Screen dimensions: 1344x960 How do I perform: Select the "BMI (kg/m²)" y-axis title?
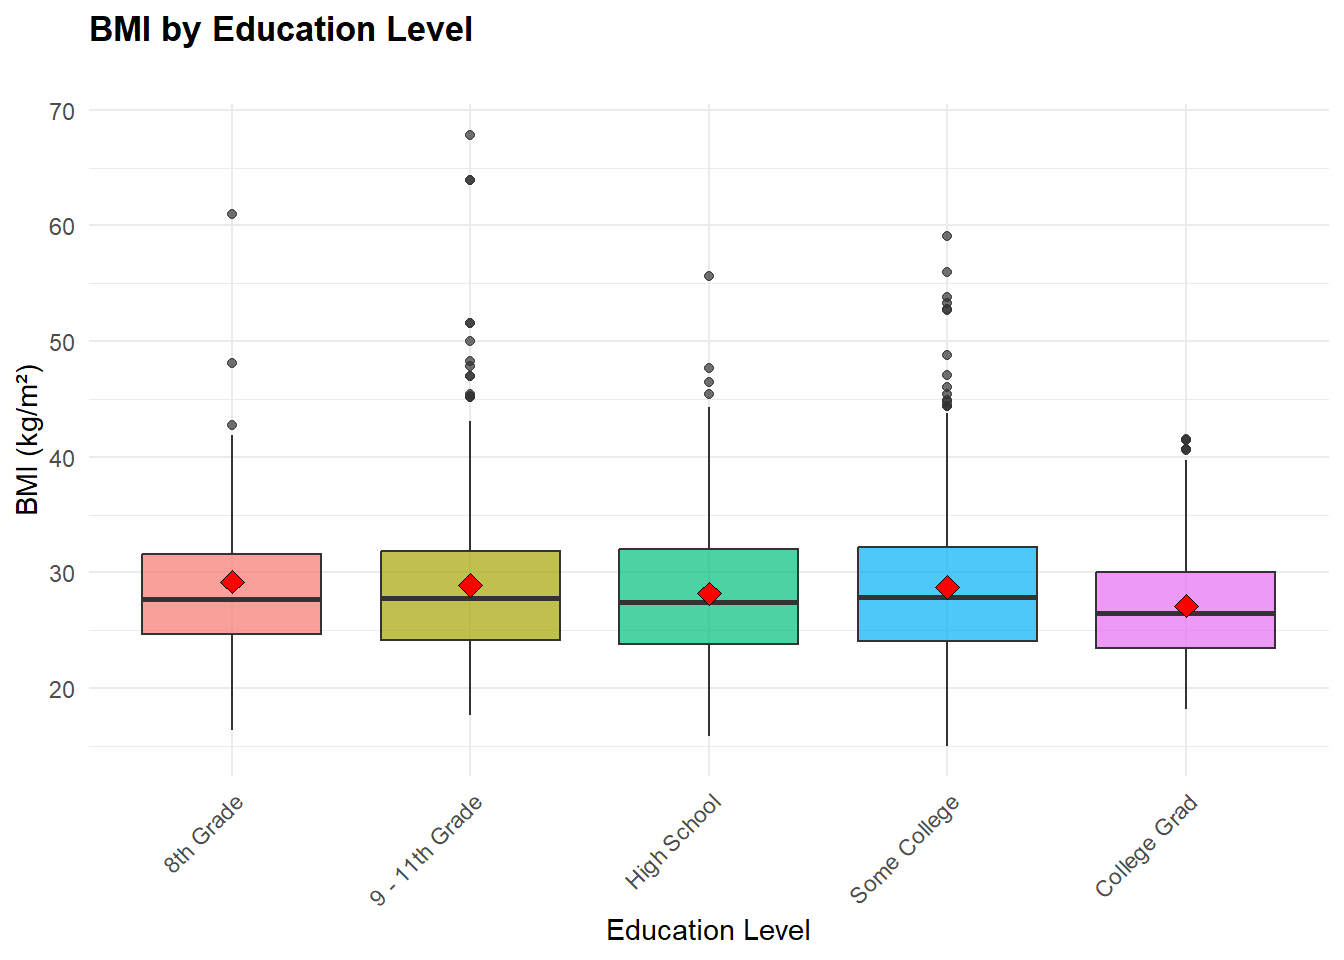pyautogui.click(x=28, y=440)
